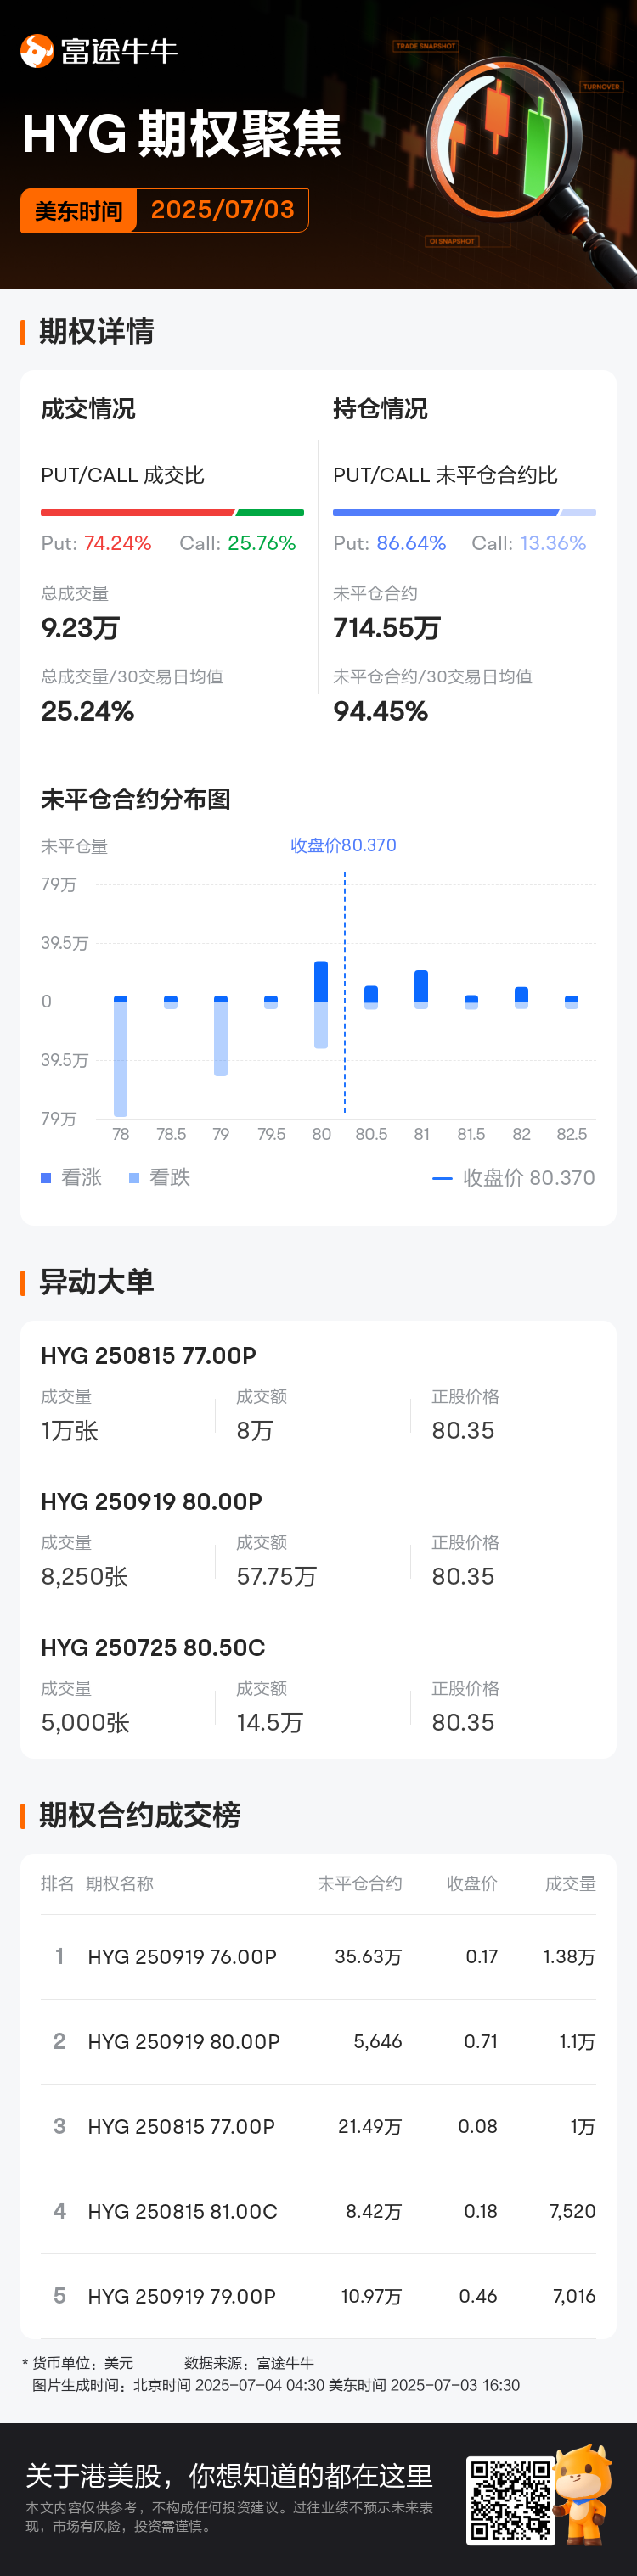Click the PUT/CALL volume ratio bar
637x2576 pixels.
172,512
